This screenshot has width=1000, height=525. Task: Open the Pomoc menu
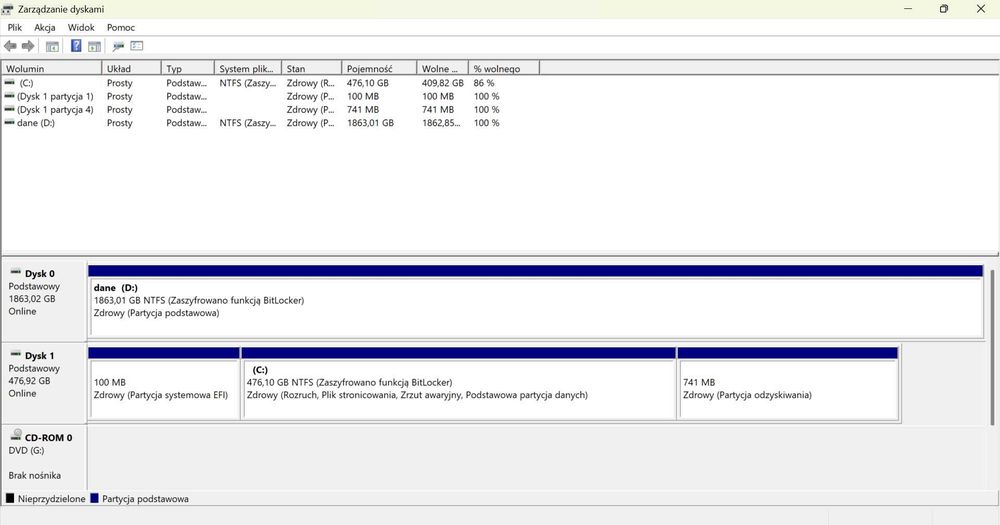tap(121, 27)
